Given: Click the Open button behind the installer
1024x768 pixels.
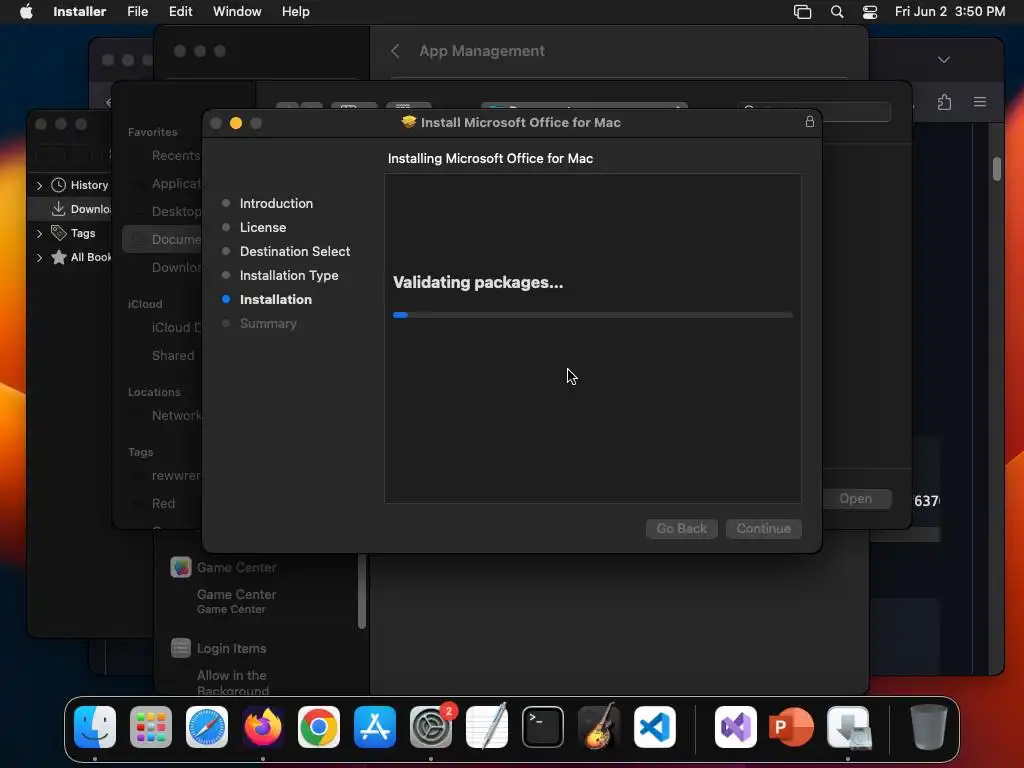Looking at the screenshot, I should (856, 499).
